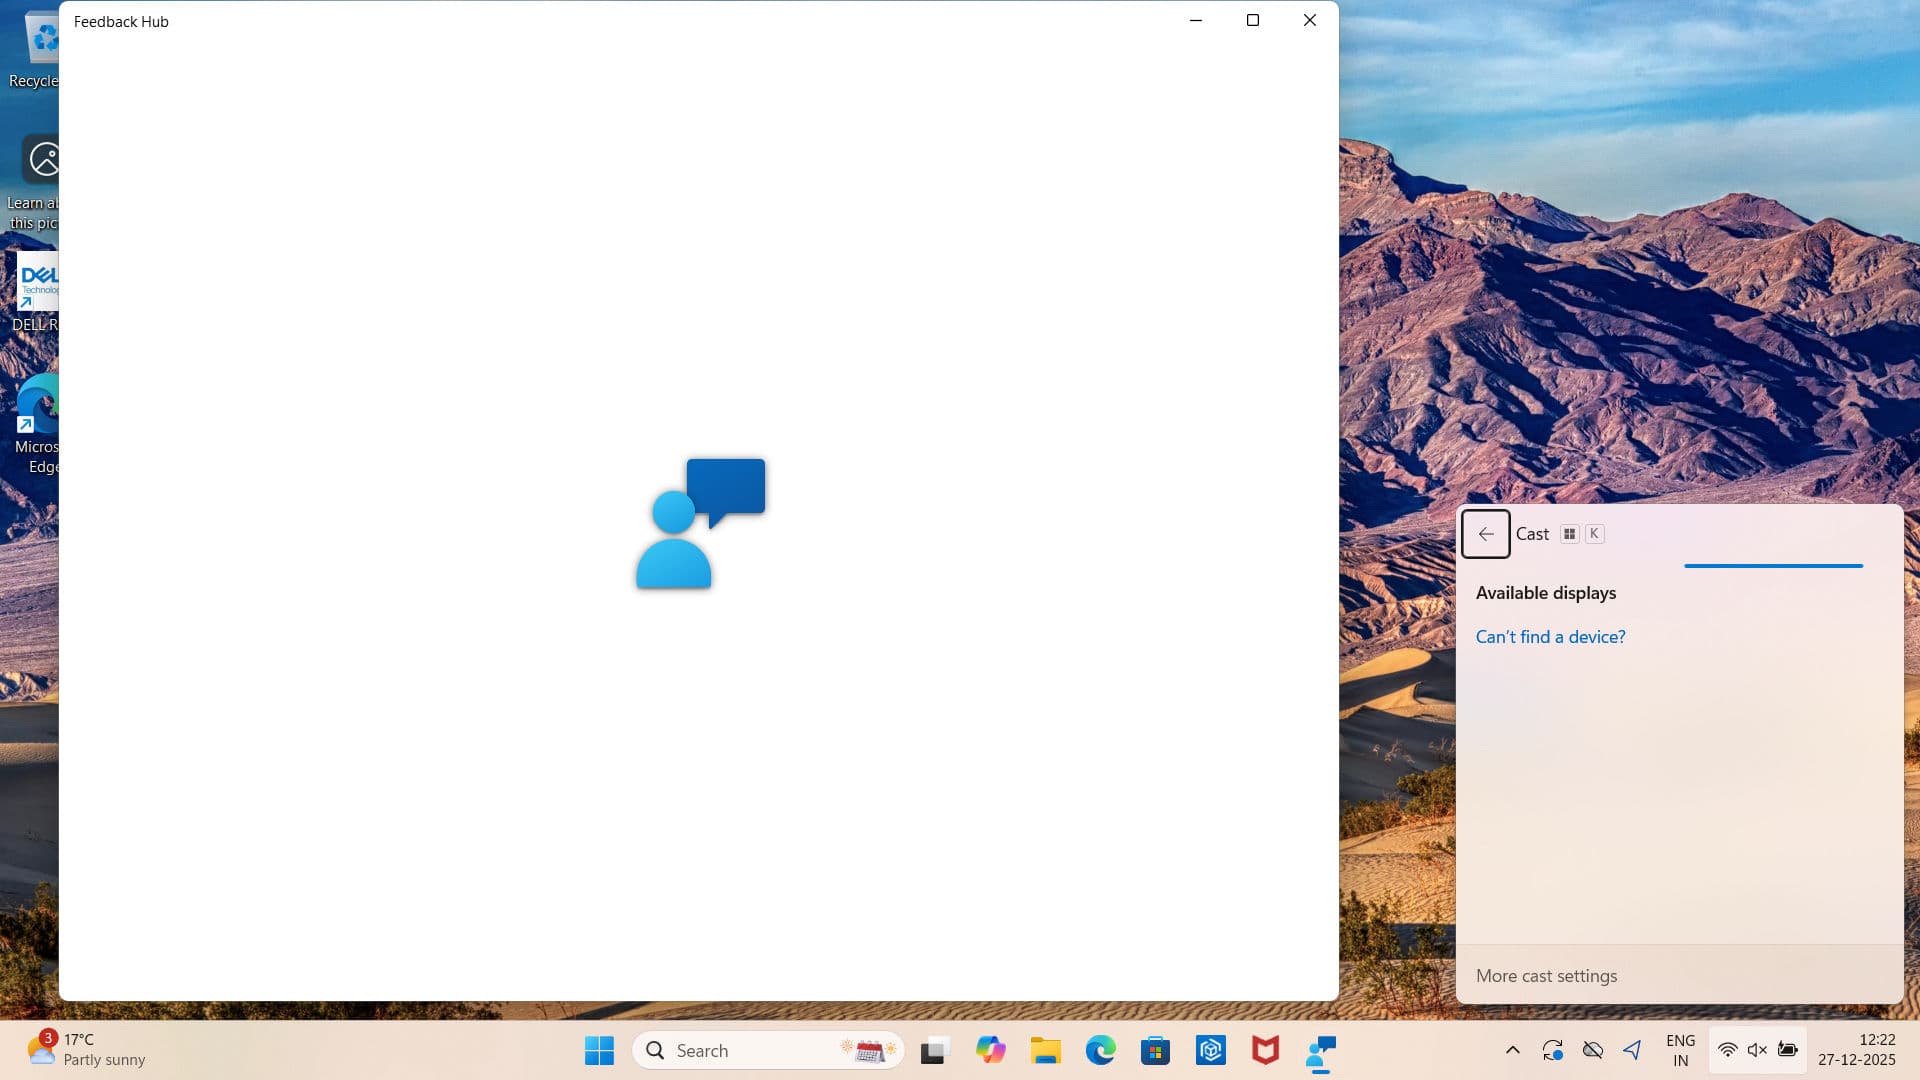Click the Feedback Hub taskbar icon
Viewport: 1920px width, 1080px height.
point(1320,1050)
